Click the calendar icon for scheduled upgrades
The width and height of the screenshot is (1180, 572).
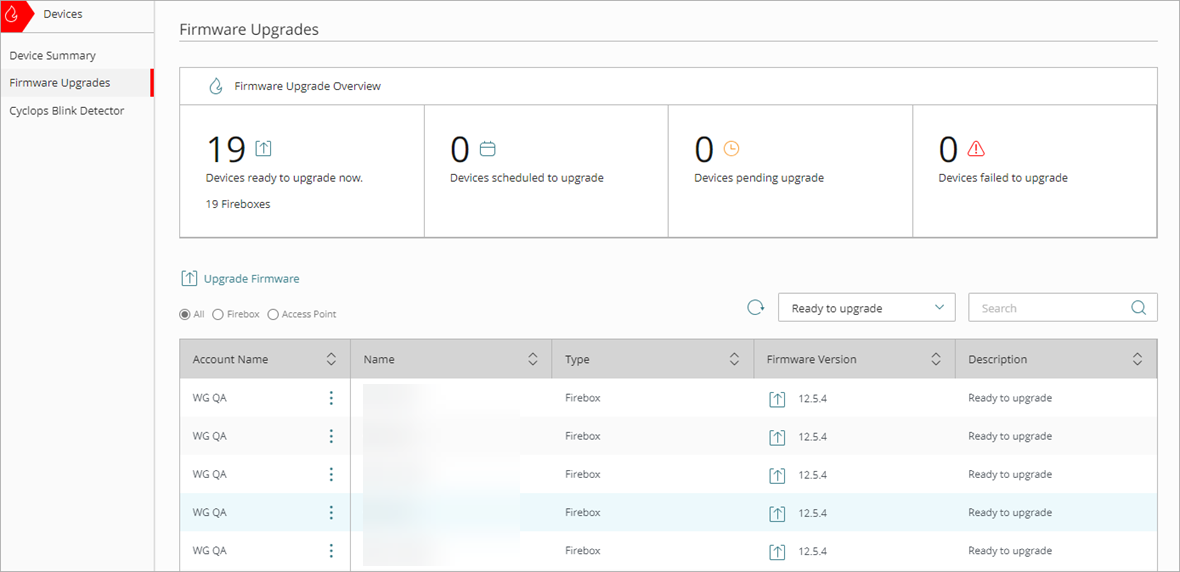[488, 149]
